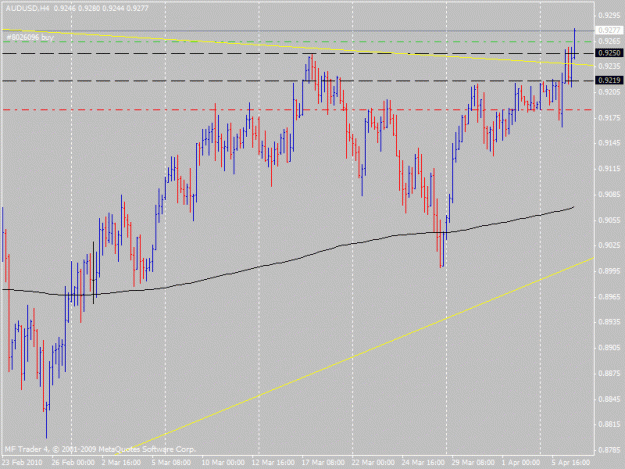Click the 0.9085 price axis label
This screenshot has height=469, width=625.
click(x=609, y=194)
